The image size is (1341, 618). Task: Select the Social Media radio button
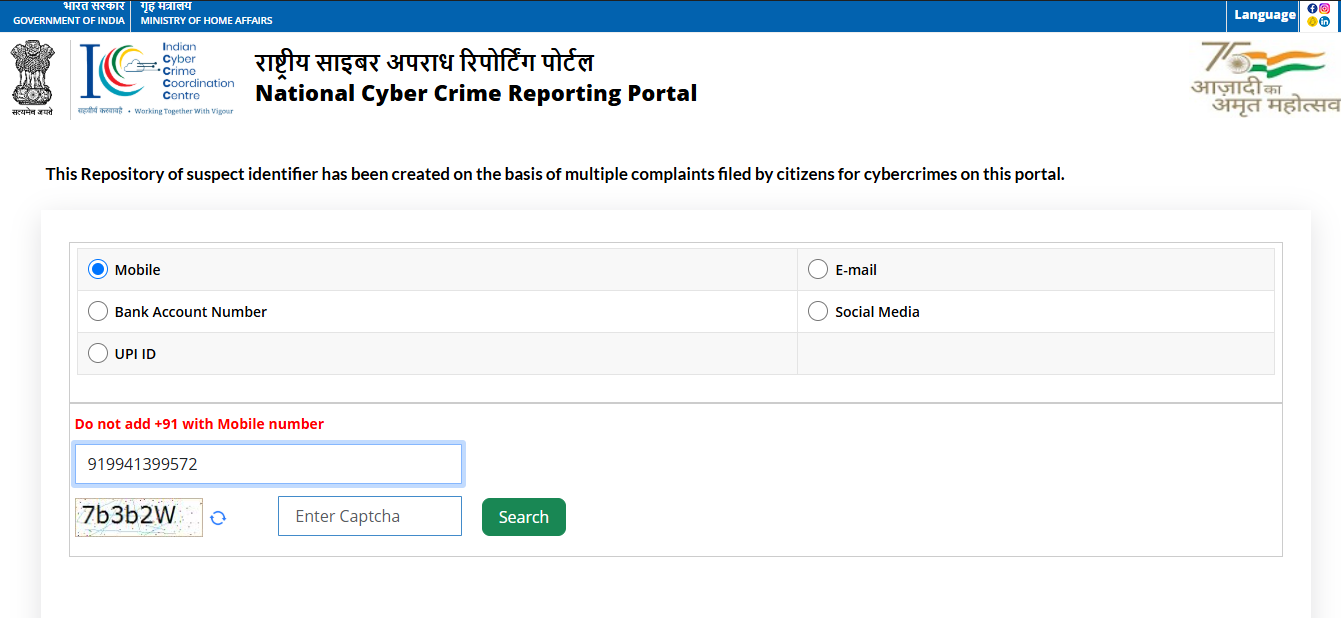tap(818, 312)
